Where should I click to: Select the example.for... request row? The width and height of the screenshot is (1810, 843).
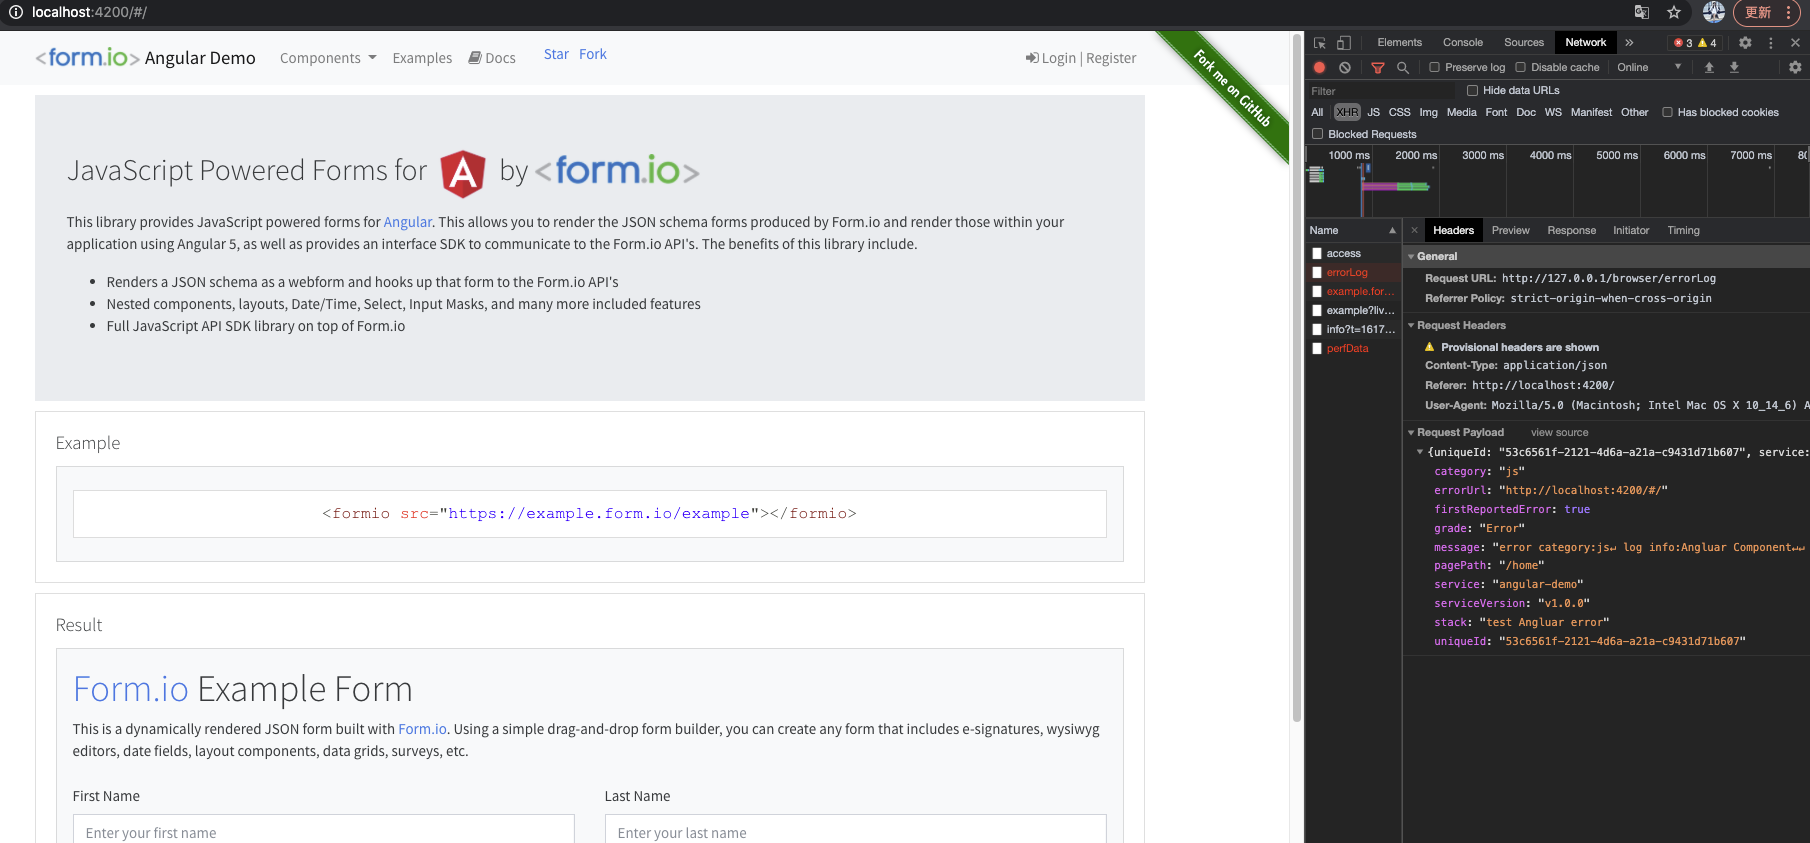point(1354,291)
